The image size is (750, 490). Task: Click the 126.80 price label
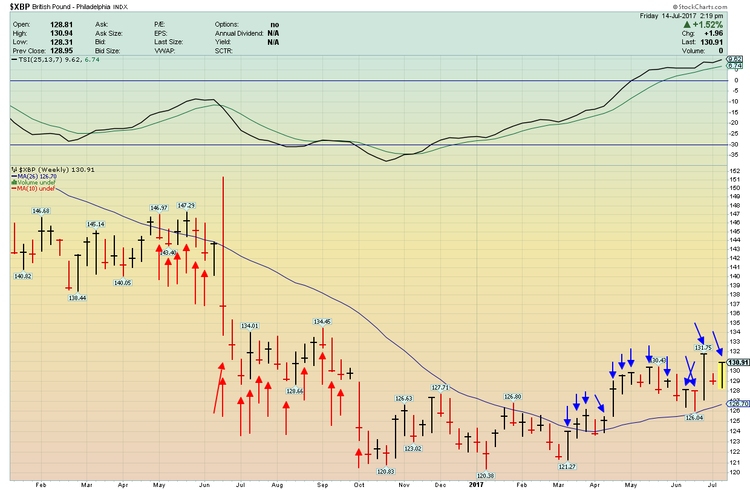click(x=512, y=397)
